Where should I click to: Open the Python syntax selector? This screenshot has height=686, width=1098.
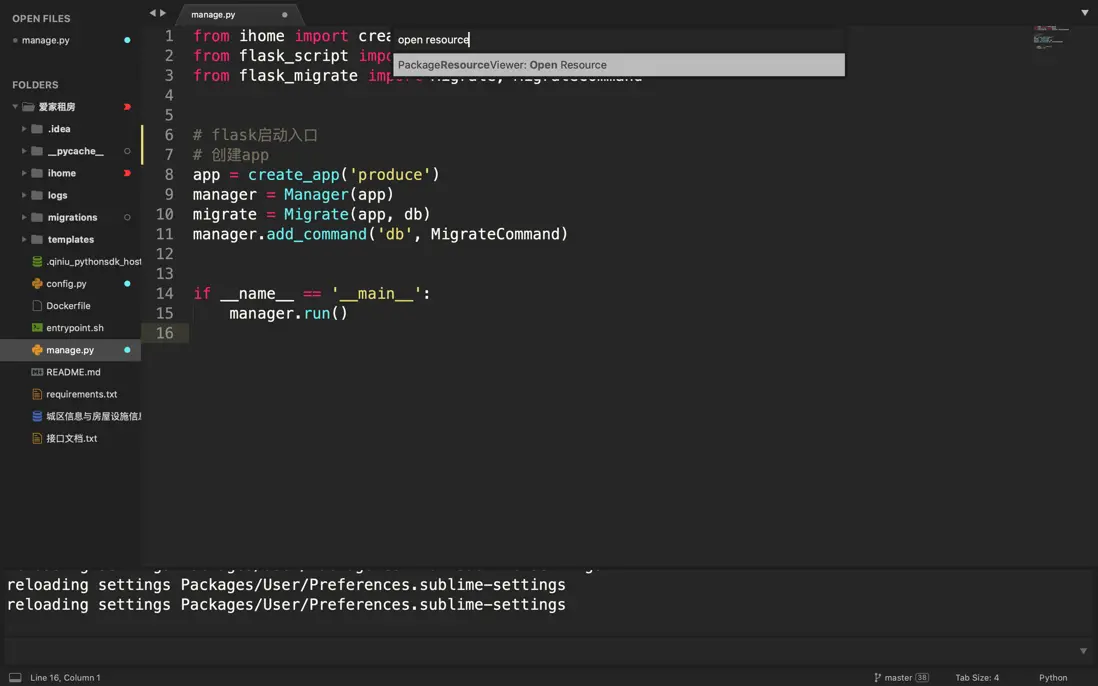1052,678
